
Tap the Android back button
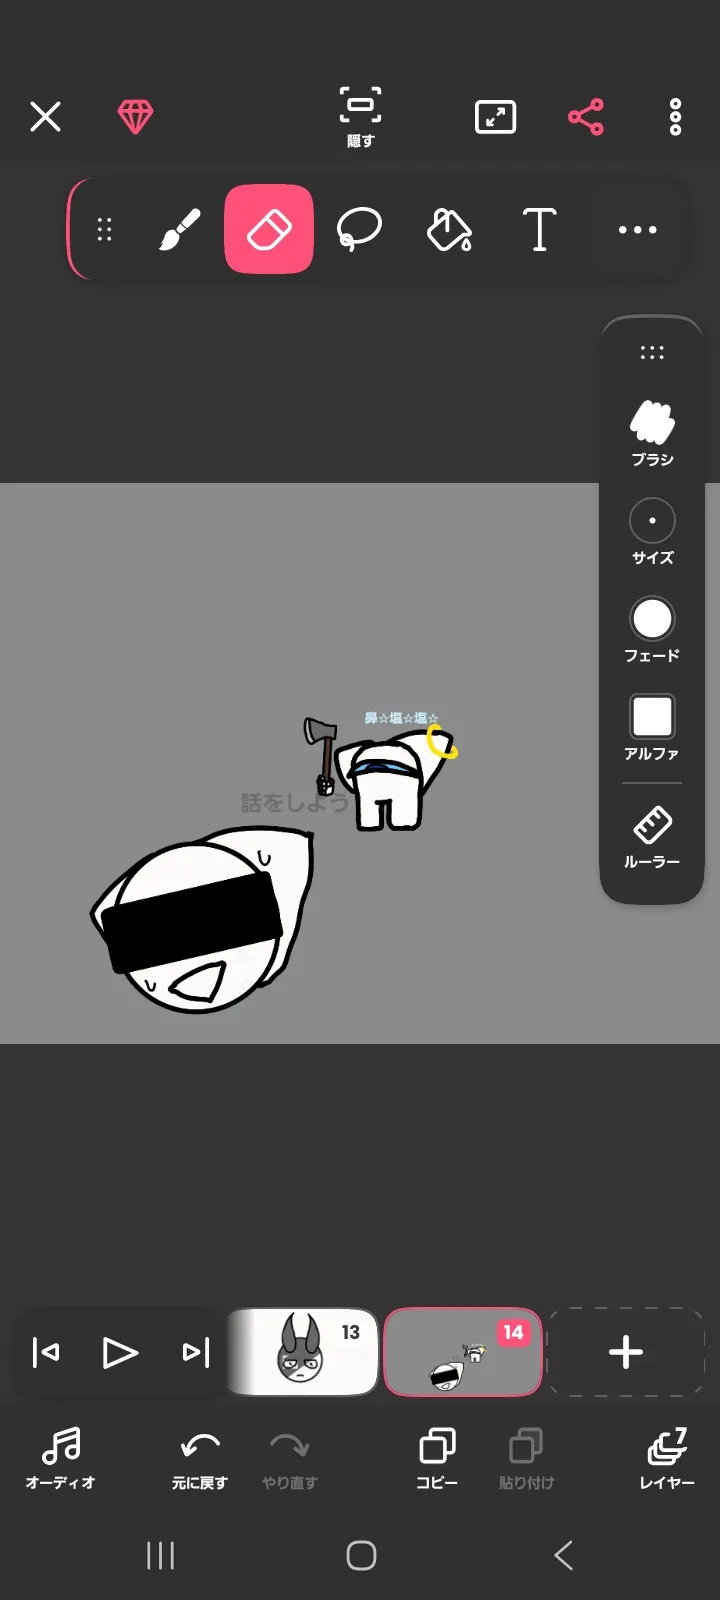[x=563, y=1555]
